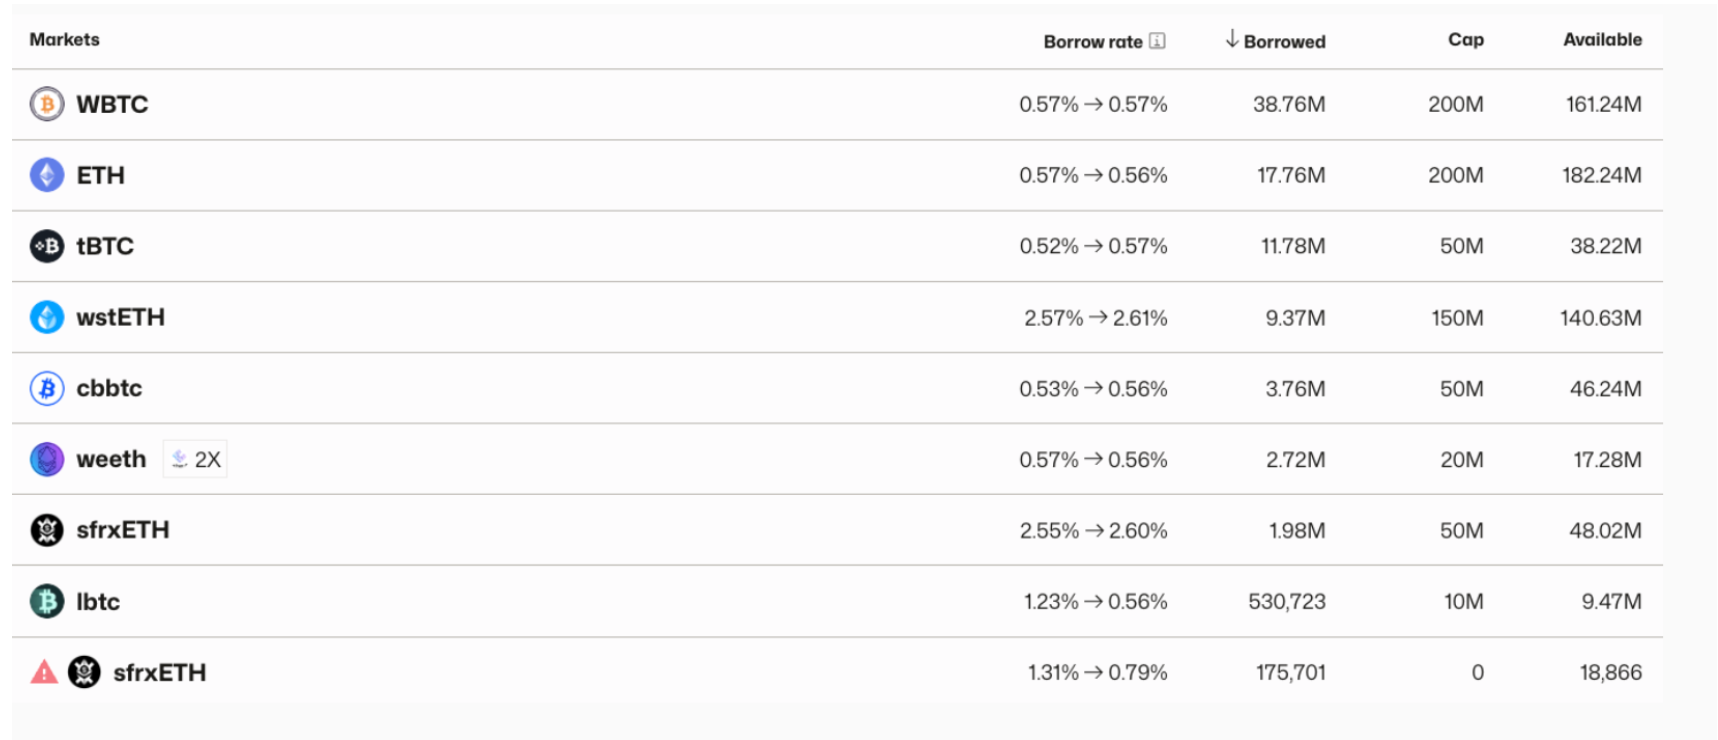The width and height of the screenshot is (1718, 740).
Task: Click the ETH diamond icon
Action: [47, 175]
